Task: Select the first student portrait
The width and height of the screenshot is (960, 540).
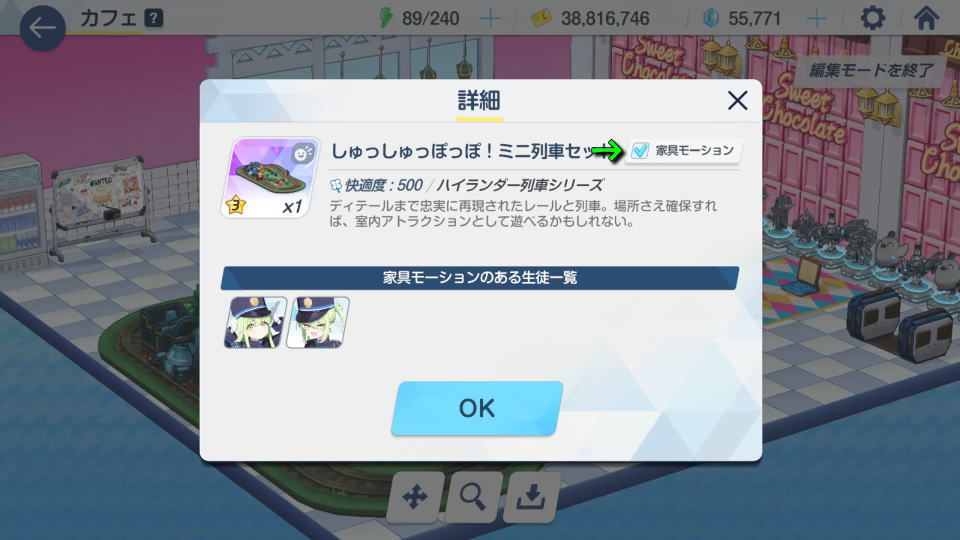Action: coord(255,322)
